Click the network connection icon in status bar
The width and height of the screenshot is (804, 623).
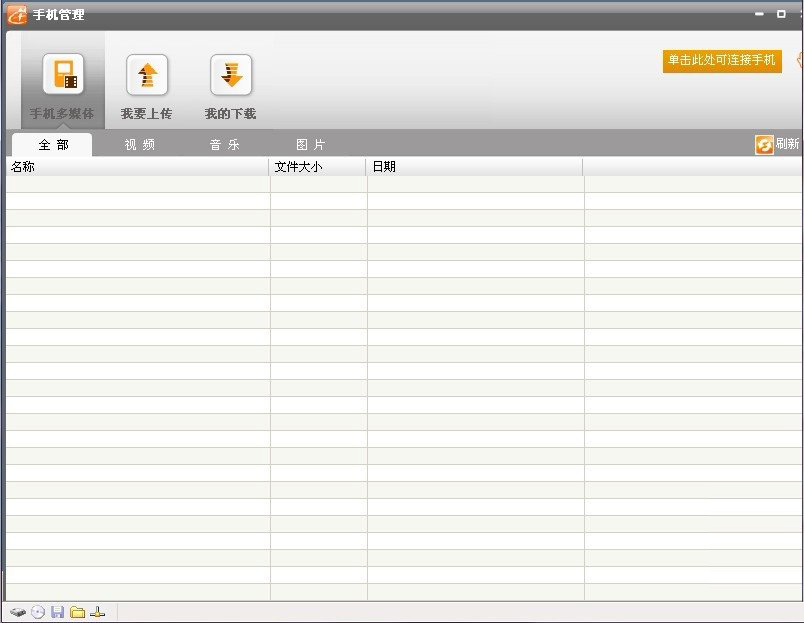[97, 612]
